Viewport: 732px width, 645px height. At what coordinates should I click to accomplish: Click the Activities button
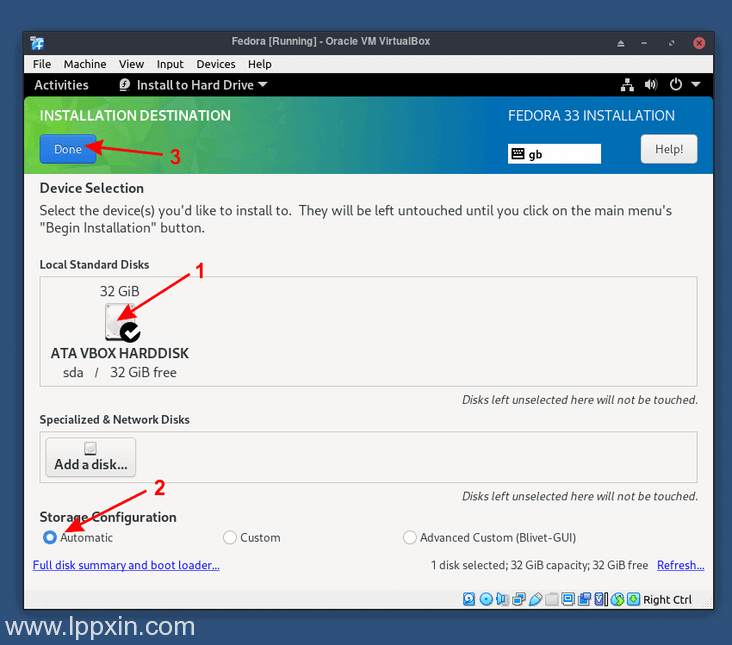[x=61, y=85]
